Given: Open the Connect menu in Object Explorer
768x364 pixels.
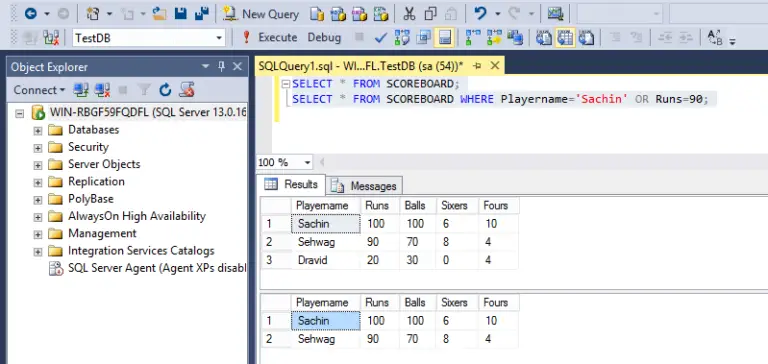Looking at the screenshot, I should [39, 90].
